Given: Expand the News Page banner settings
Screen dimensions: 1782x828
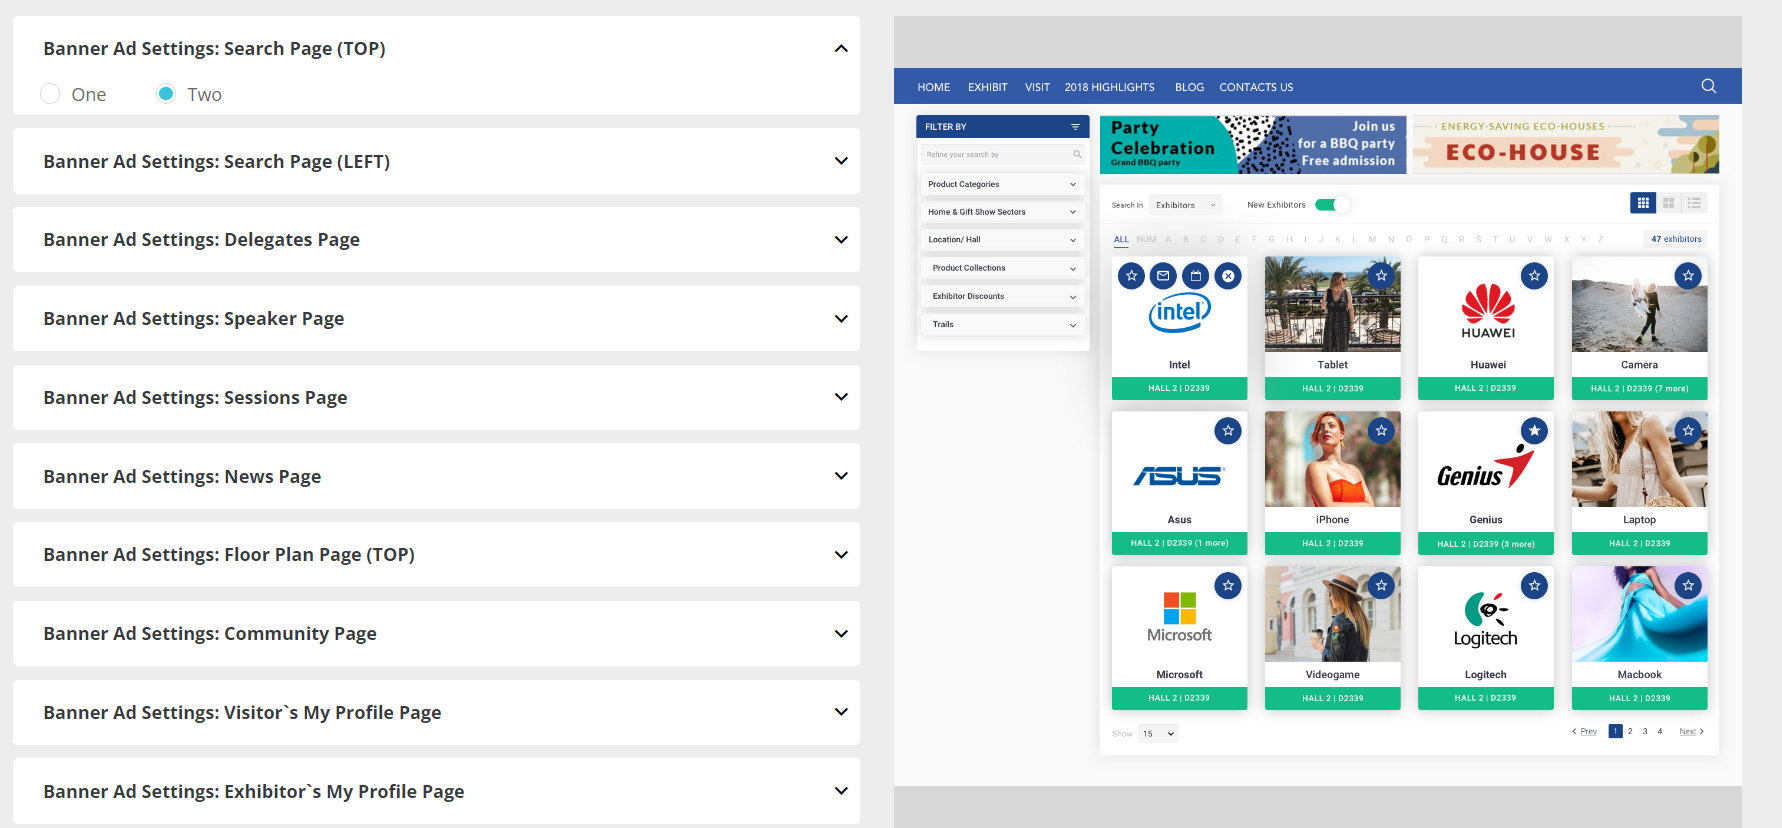Looking at the screenshot, I should [x=841, y=476].
